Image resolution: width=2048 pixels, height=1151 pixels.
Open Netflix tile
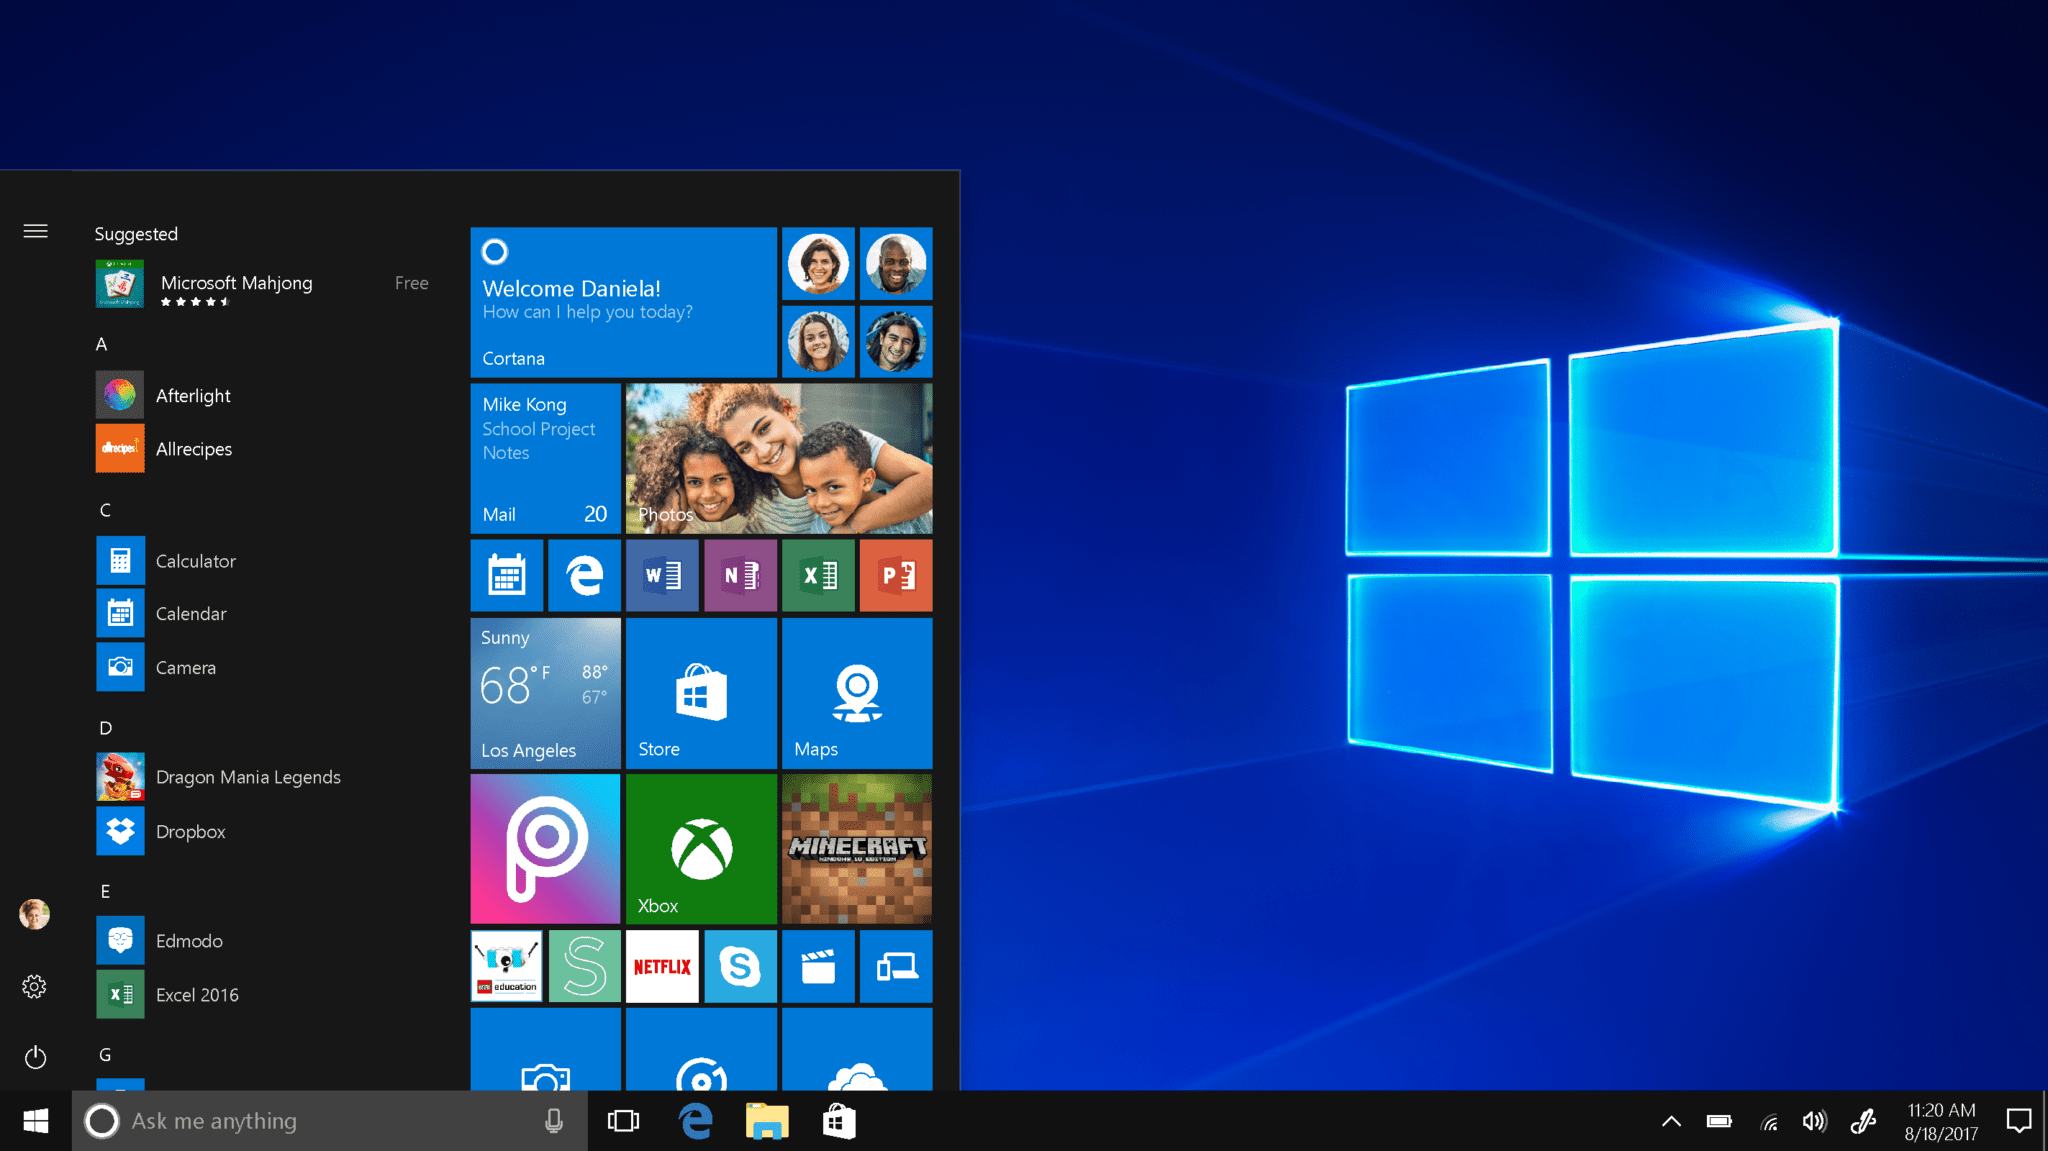[663, 964]
